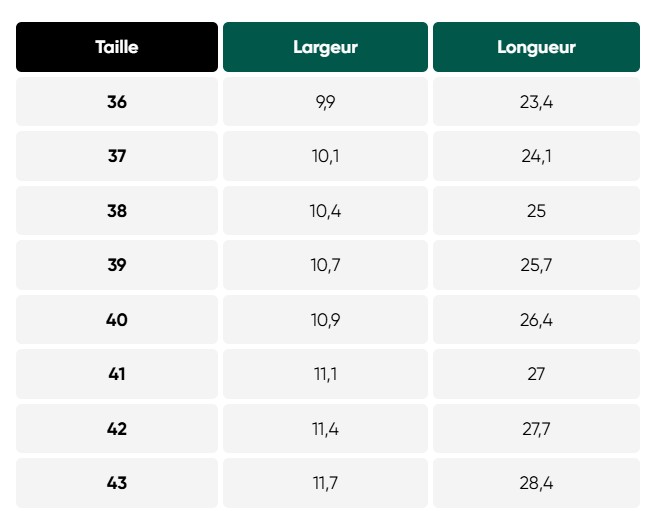Click the 25,7 length cell
658x511 pixels.
pyautogui.click(x=536, y=265)
